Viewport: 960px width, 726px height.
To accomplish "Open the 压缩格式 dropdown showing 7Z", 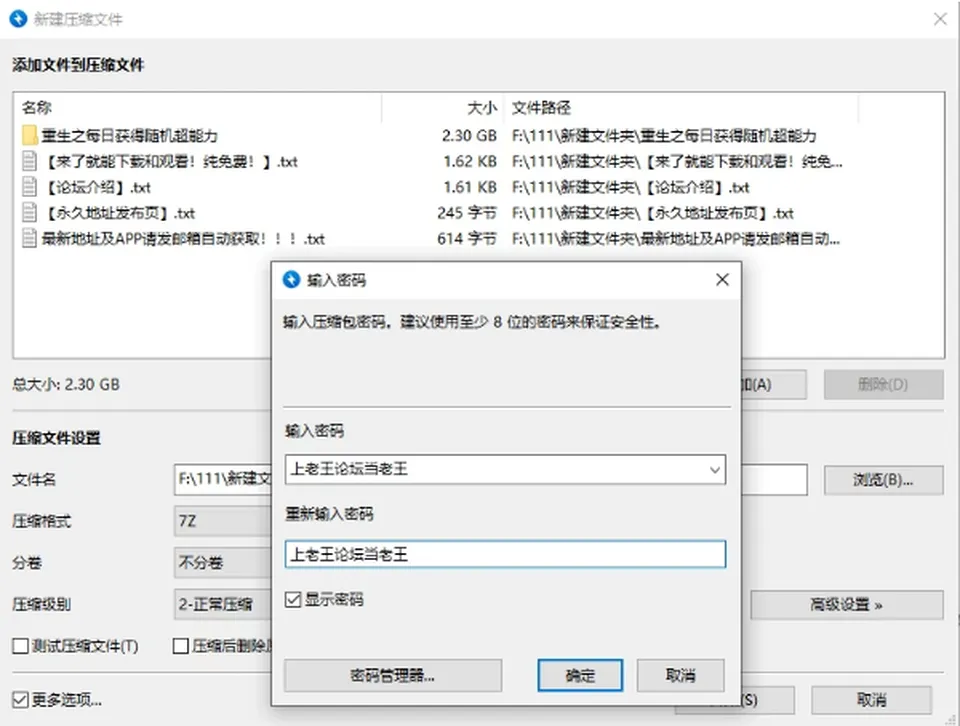I will click(223, 522).
